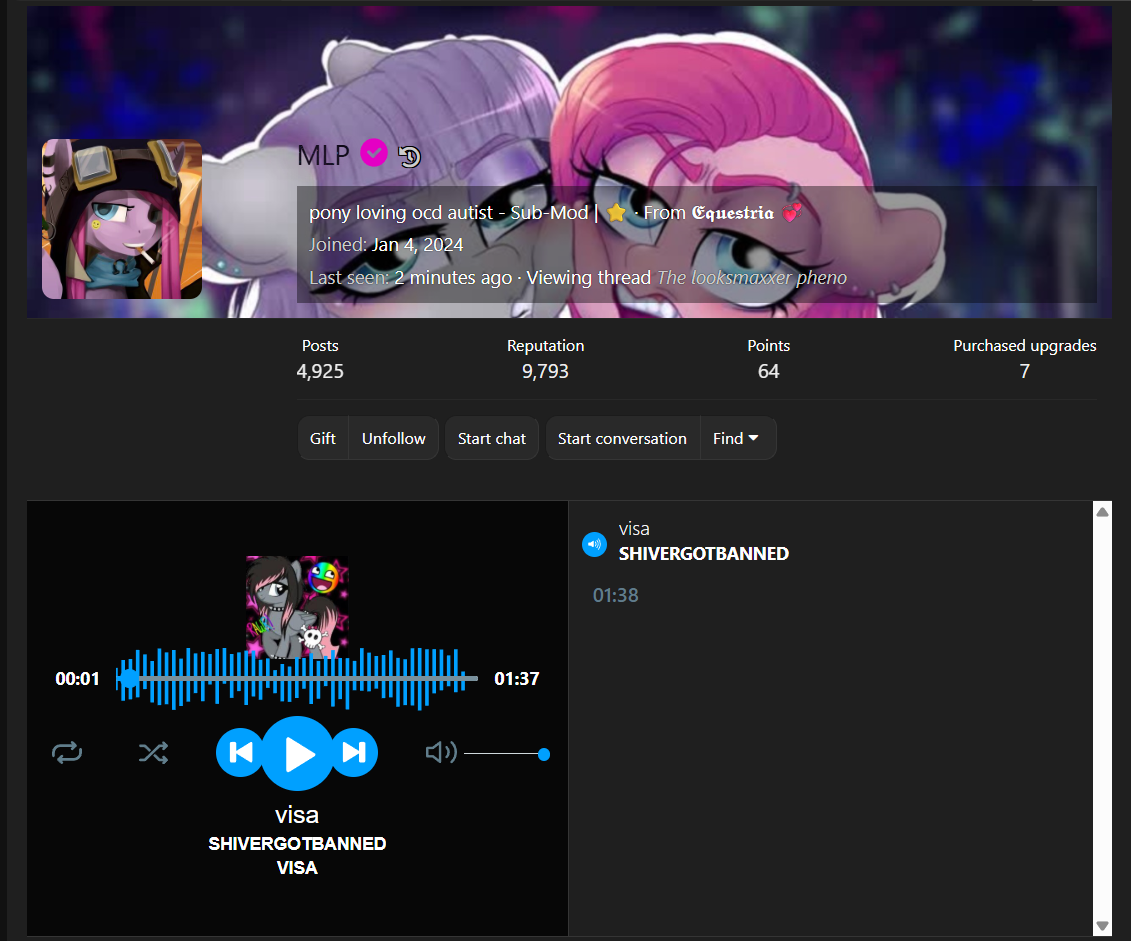1131x941 pixels.
Task: Click Start conversation button
Action: coord(622,438)
